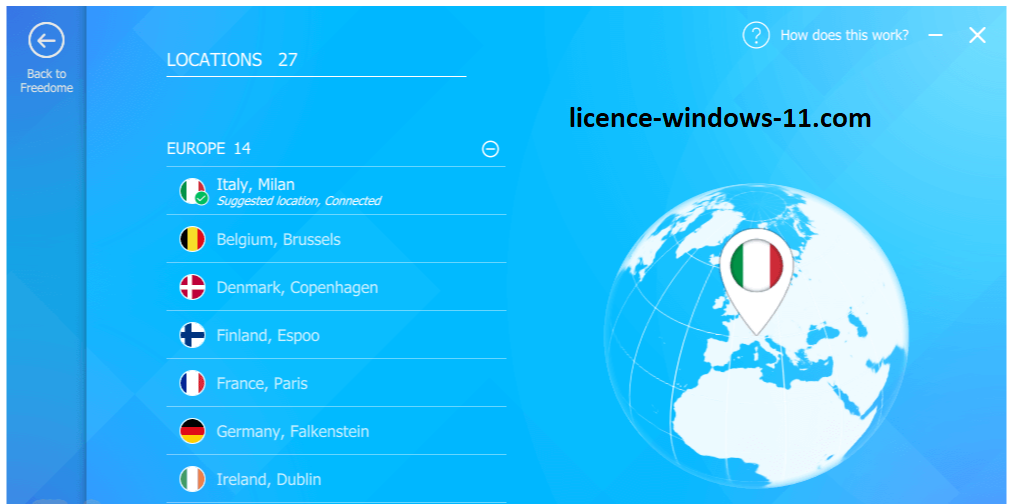This screenshot has height=504, width=1012.
Task: Minimize the Freedome window
Action: click(935, 35)
